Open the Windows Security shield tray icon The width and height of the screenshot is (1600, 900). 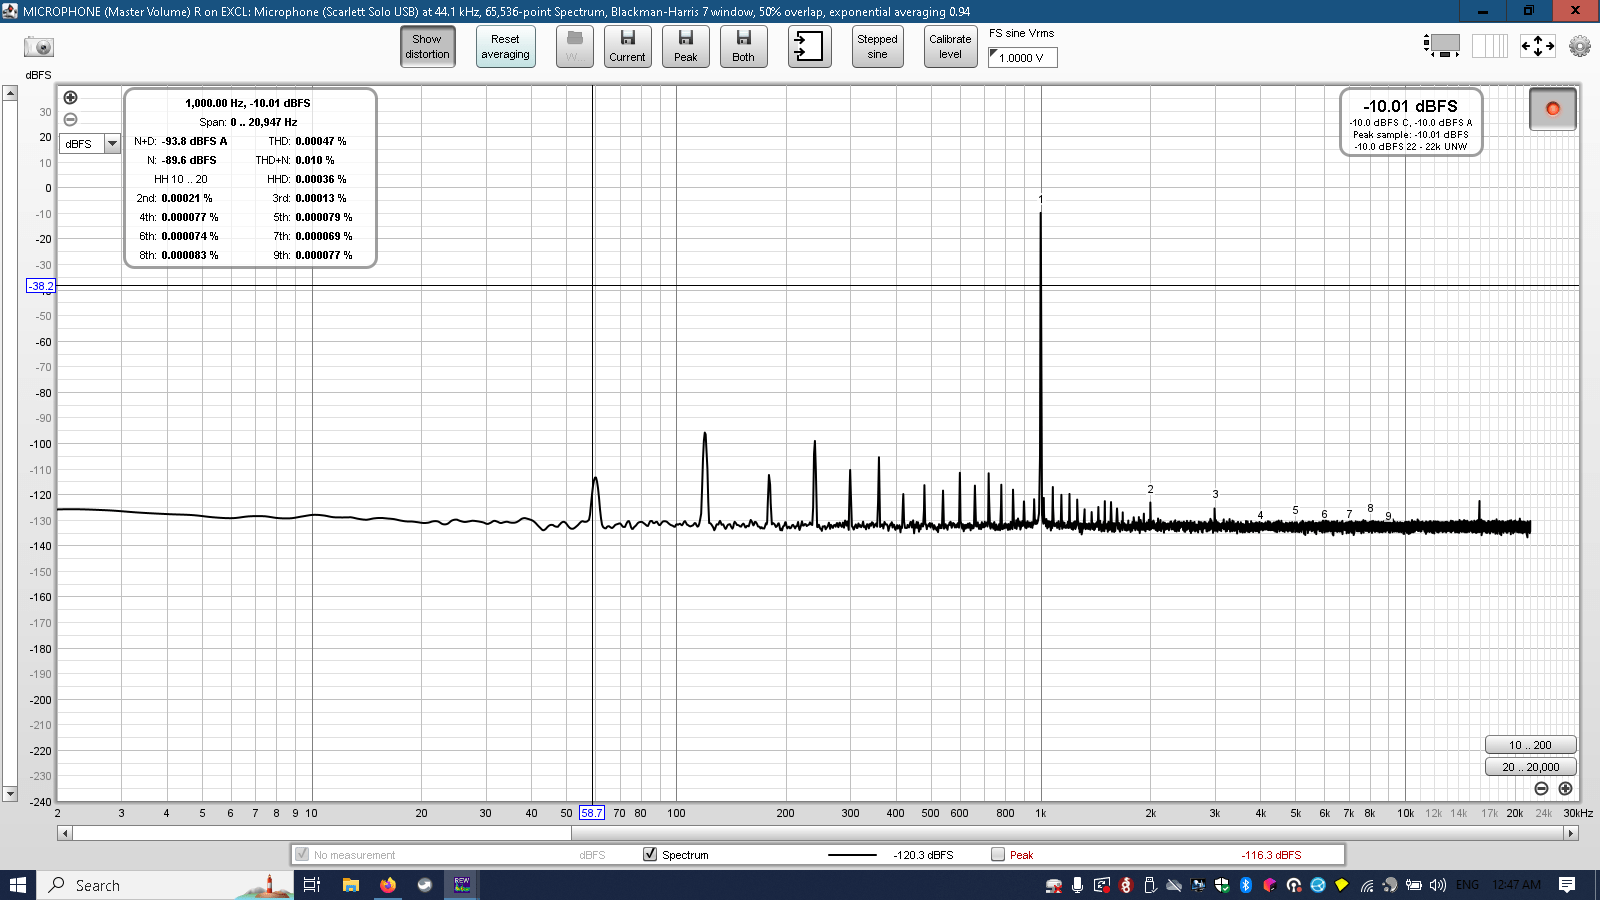(1222, 885)
